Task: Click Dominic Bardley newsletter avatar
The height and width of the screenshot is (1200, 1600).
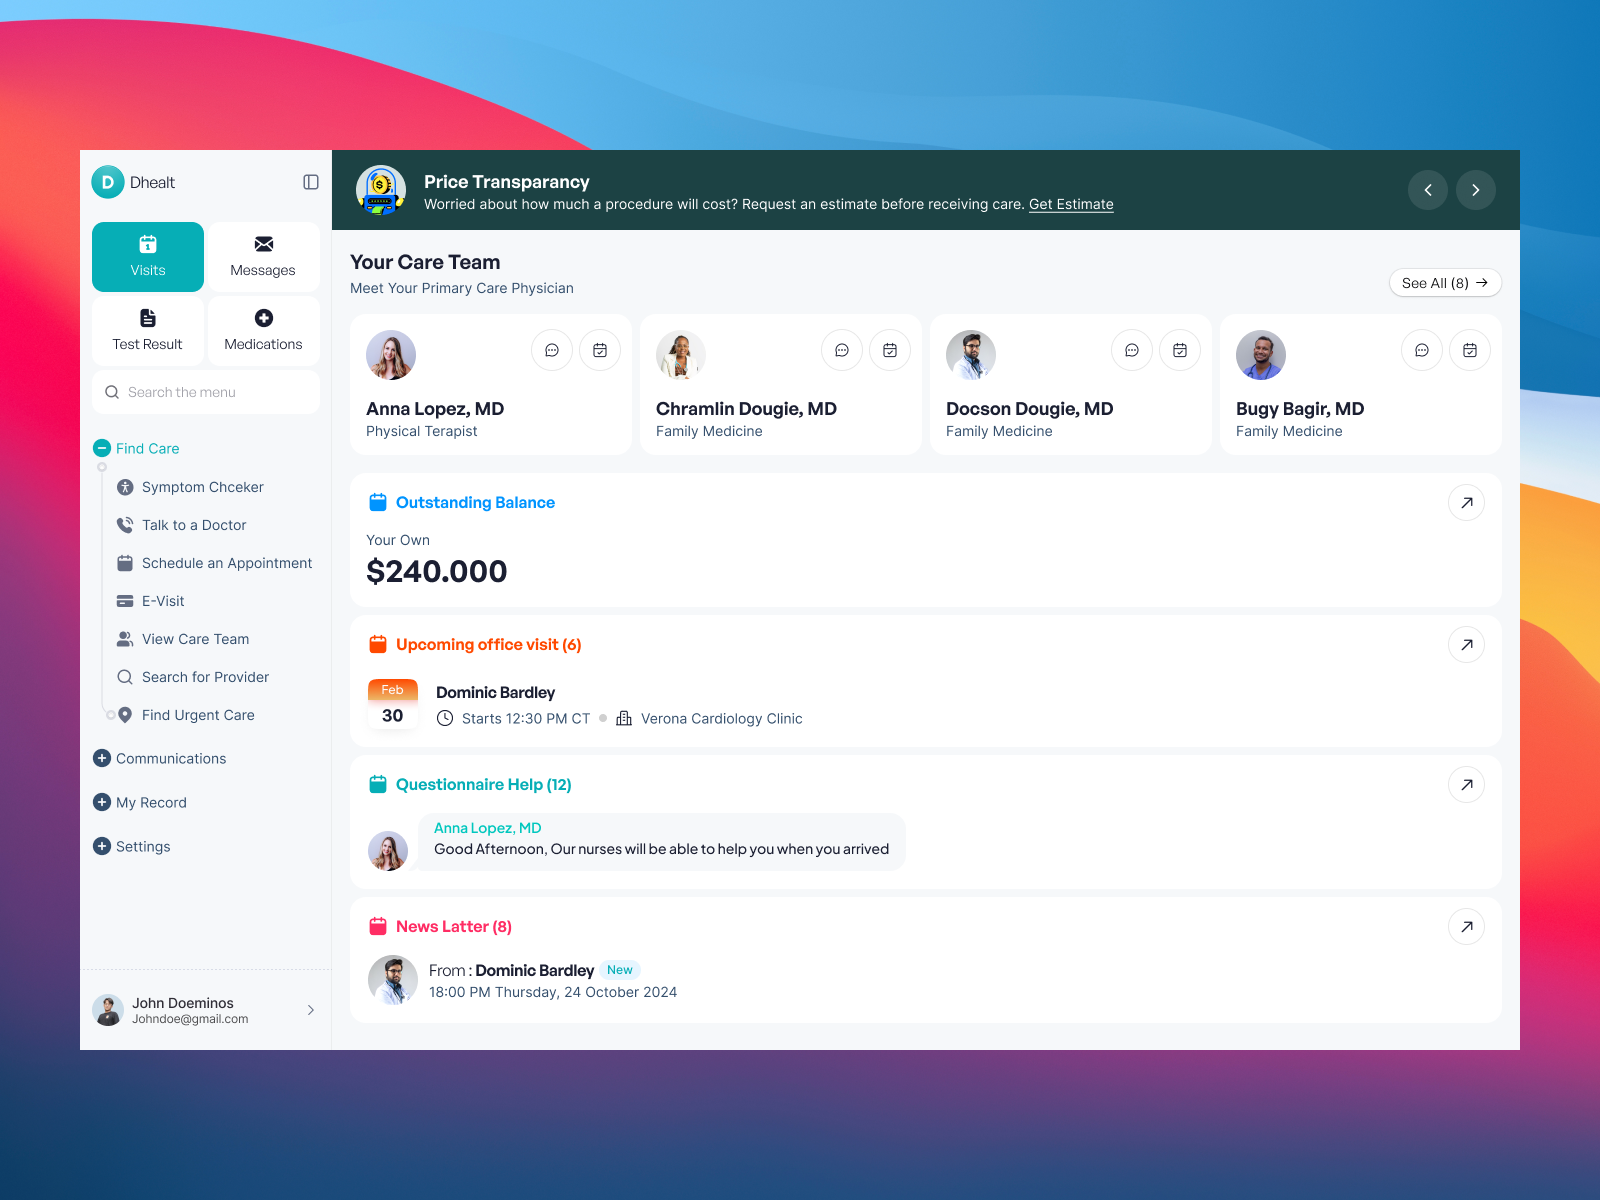Action: pos(393,980)
